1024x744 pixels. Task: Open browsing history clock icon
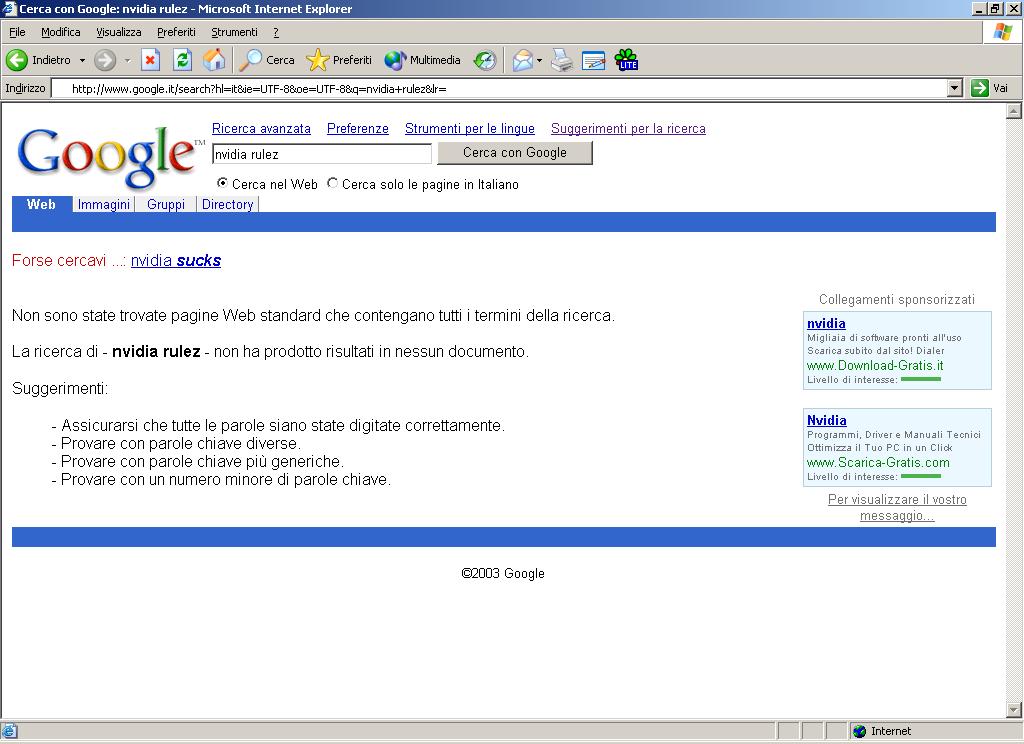485,60
